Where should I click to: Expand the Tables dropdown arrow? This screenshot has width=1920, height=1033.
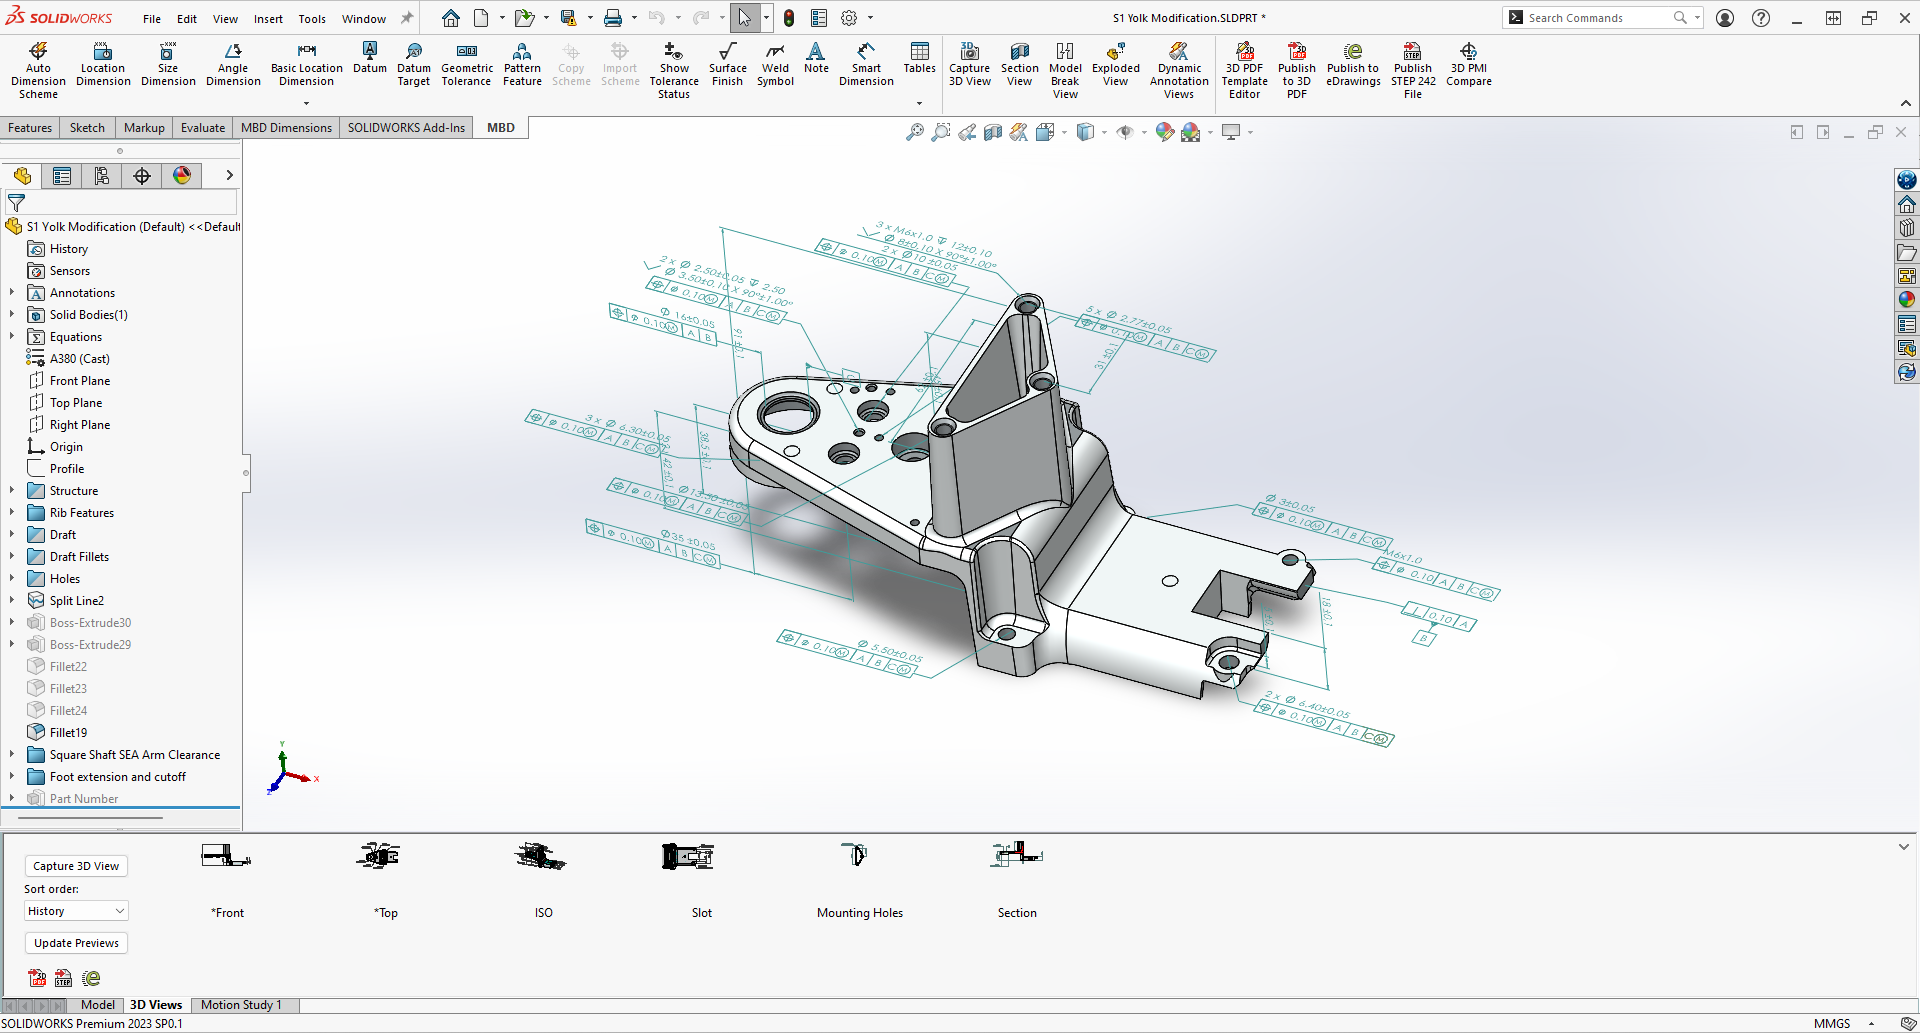tap(919, 101)
